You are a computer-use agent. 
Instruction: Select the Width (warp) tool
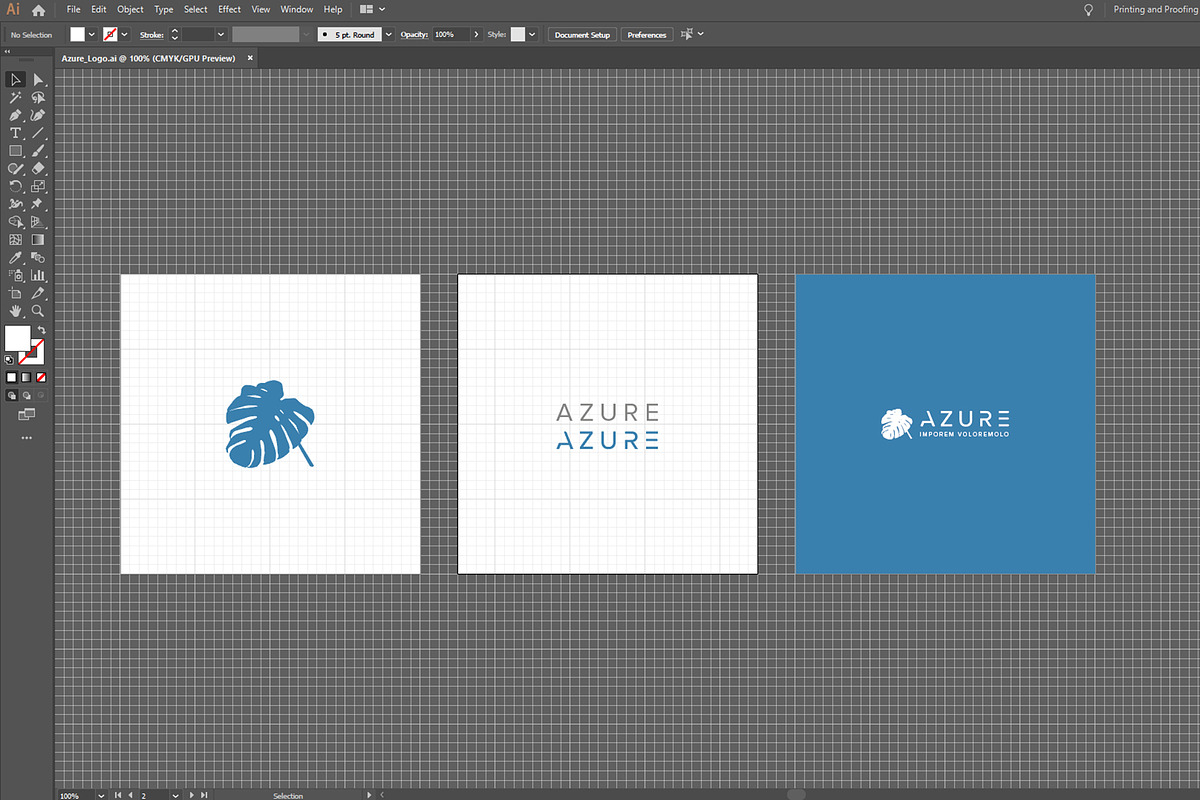pos(16,204)
